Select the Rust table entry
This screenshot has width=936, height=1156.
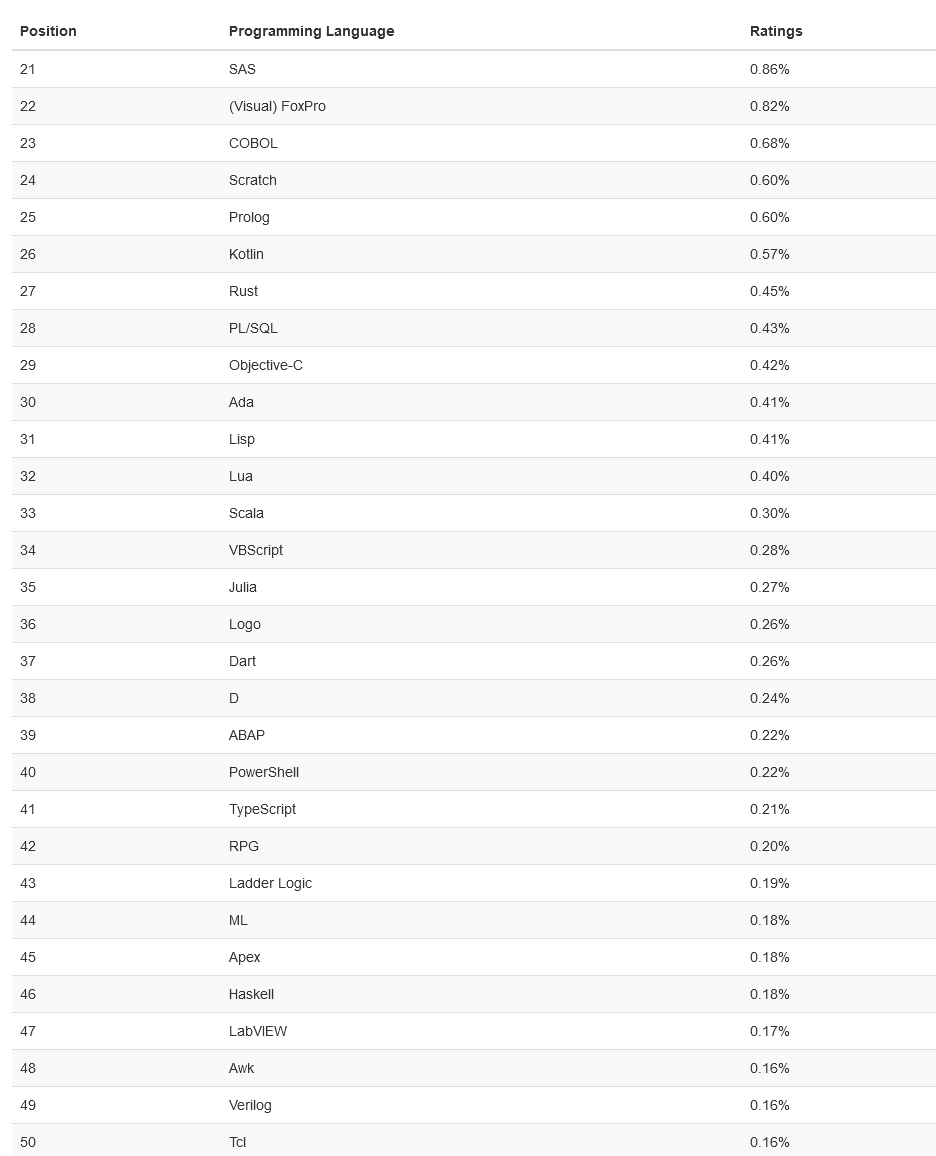[243, 291]
